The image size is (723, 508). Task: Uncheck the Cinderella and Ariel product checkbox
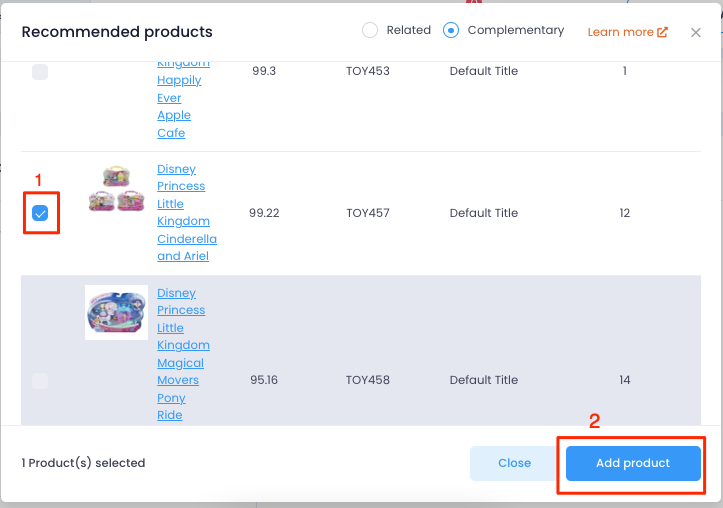(40, 213)
